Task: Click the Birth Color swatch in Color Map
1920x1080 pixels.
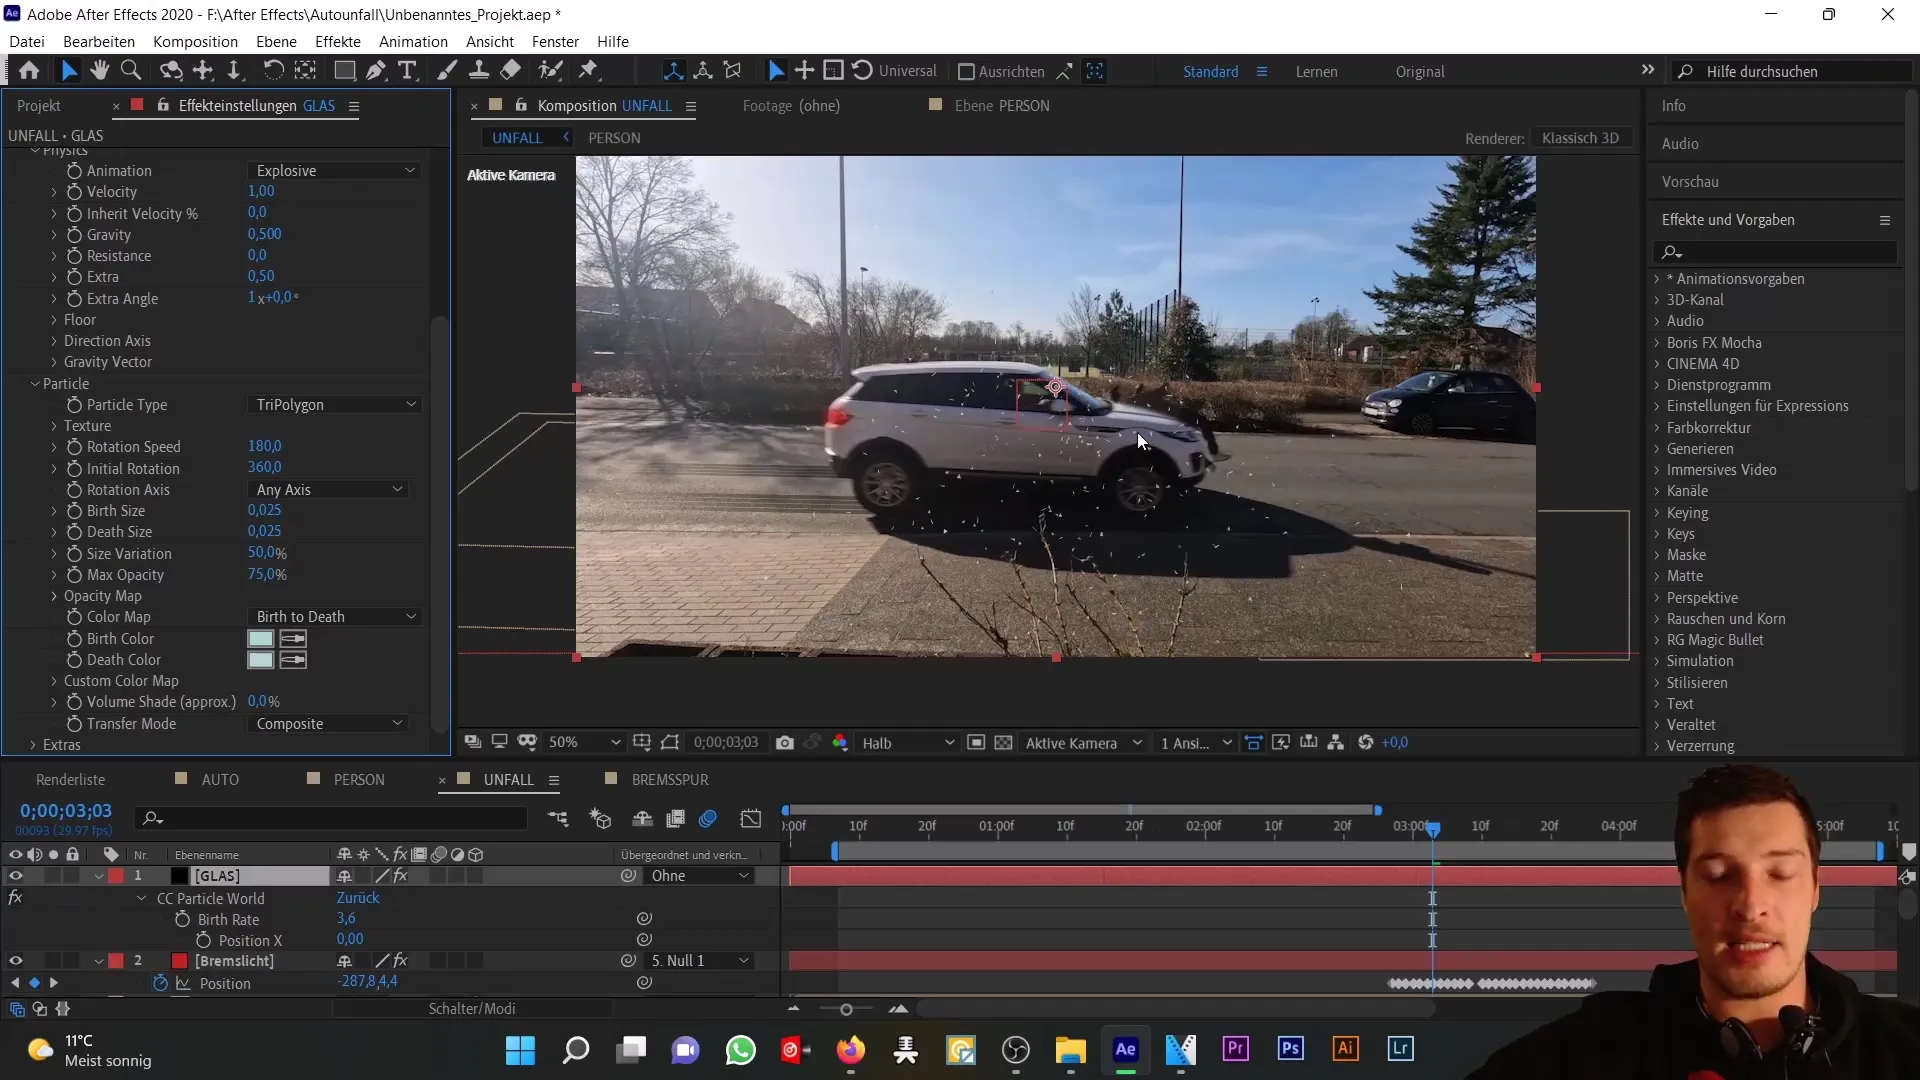Action: click(x=261, y=638)
